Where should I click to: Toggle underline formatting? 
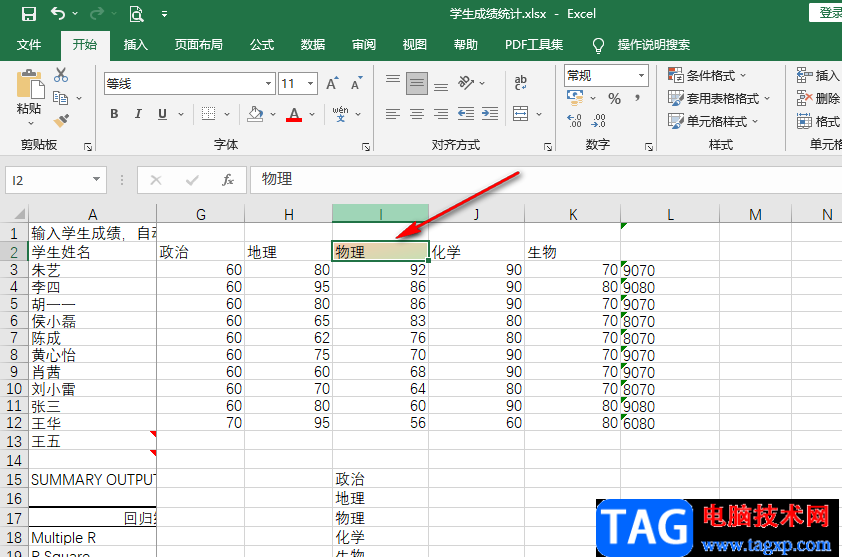[162, 114]
